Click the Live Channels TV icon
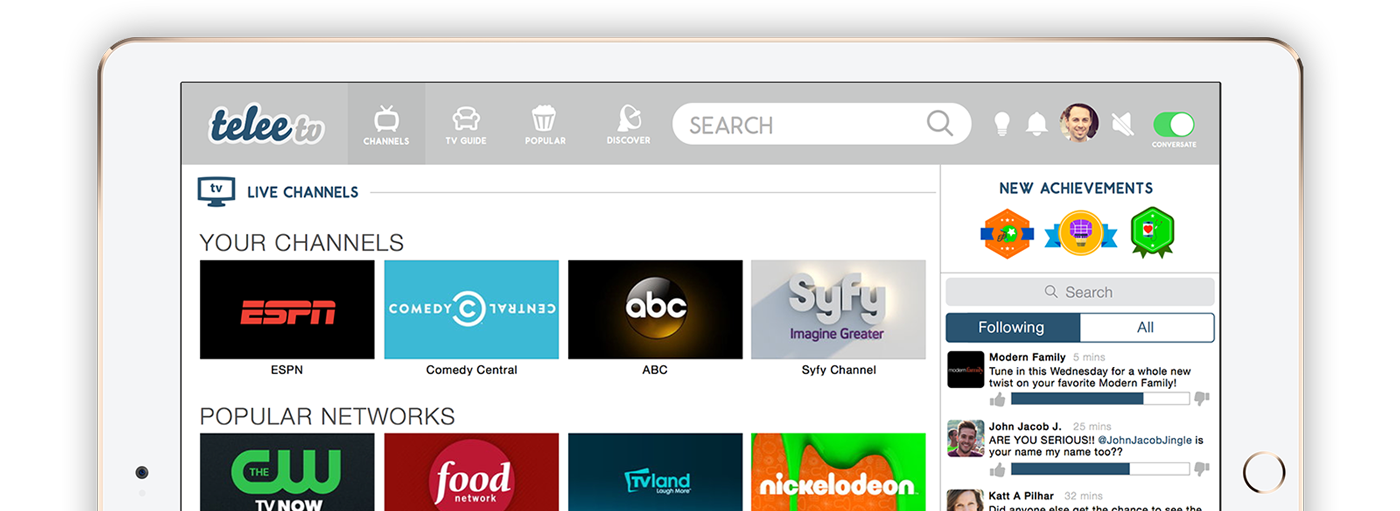This screenshot has width=1400, height=511. click(216, 191)
